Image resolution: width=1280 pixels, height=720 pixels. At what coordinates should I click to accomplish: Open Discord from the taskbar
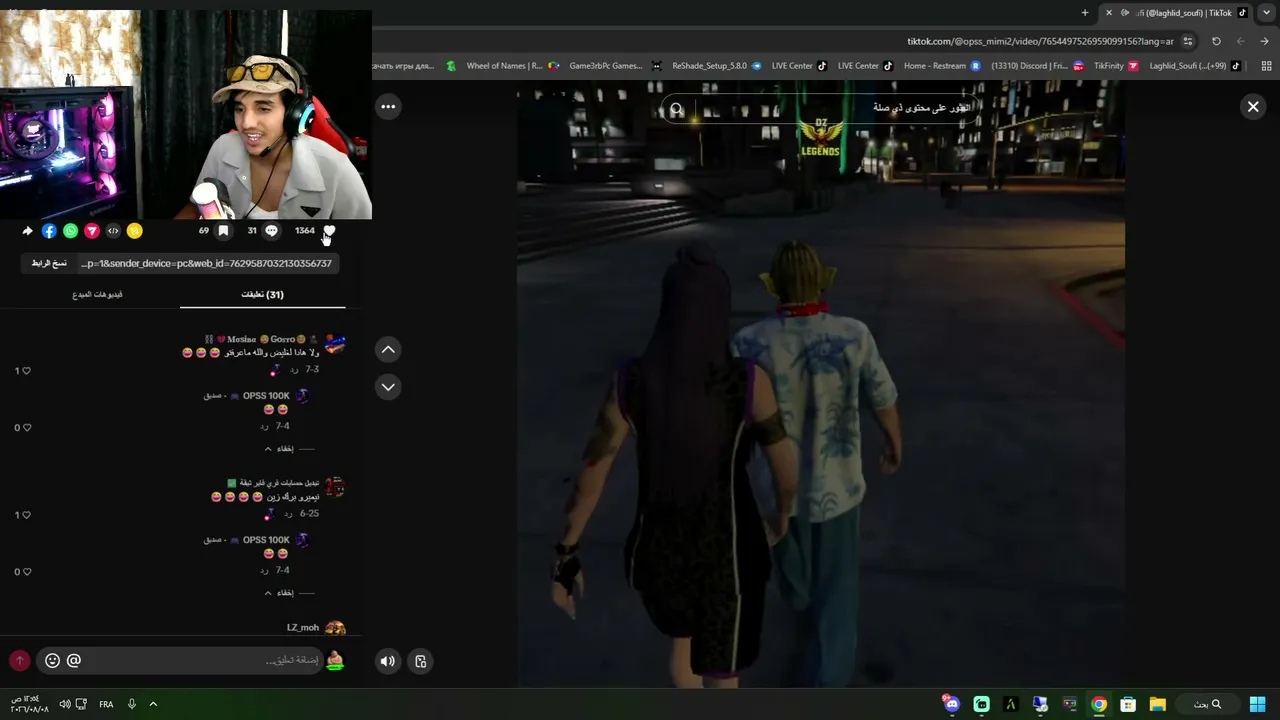coord(951,704)
